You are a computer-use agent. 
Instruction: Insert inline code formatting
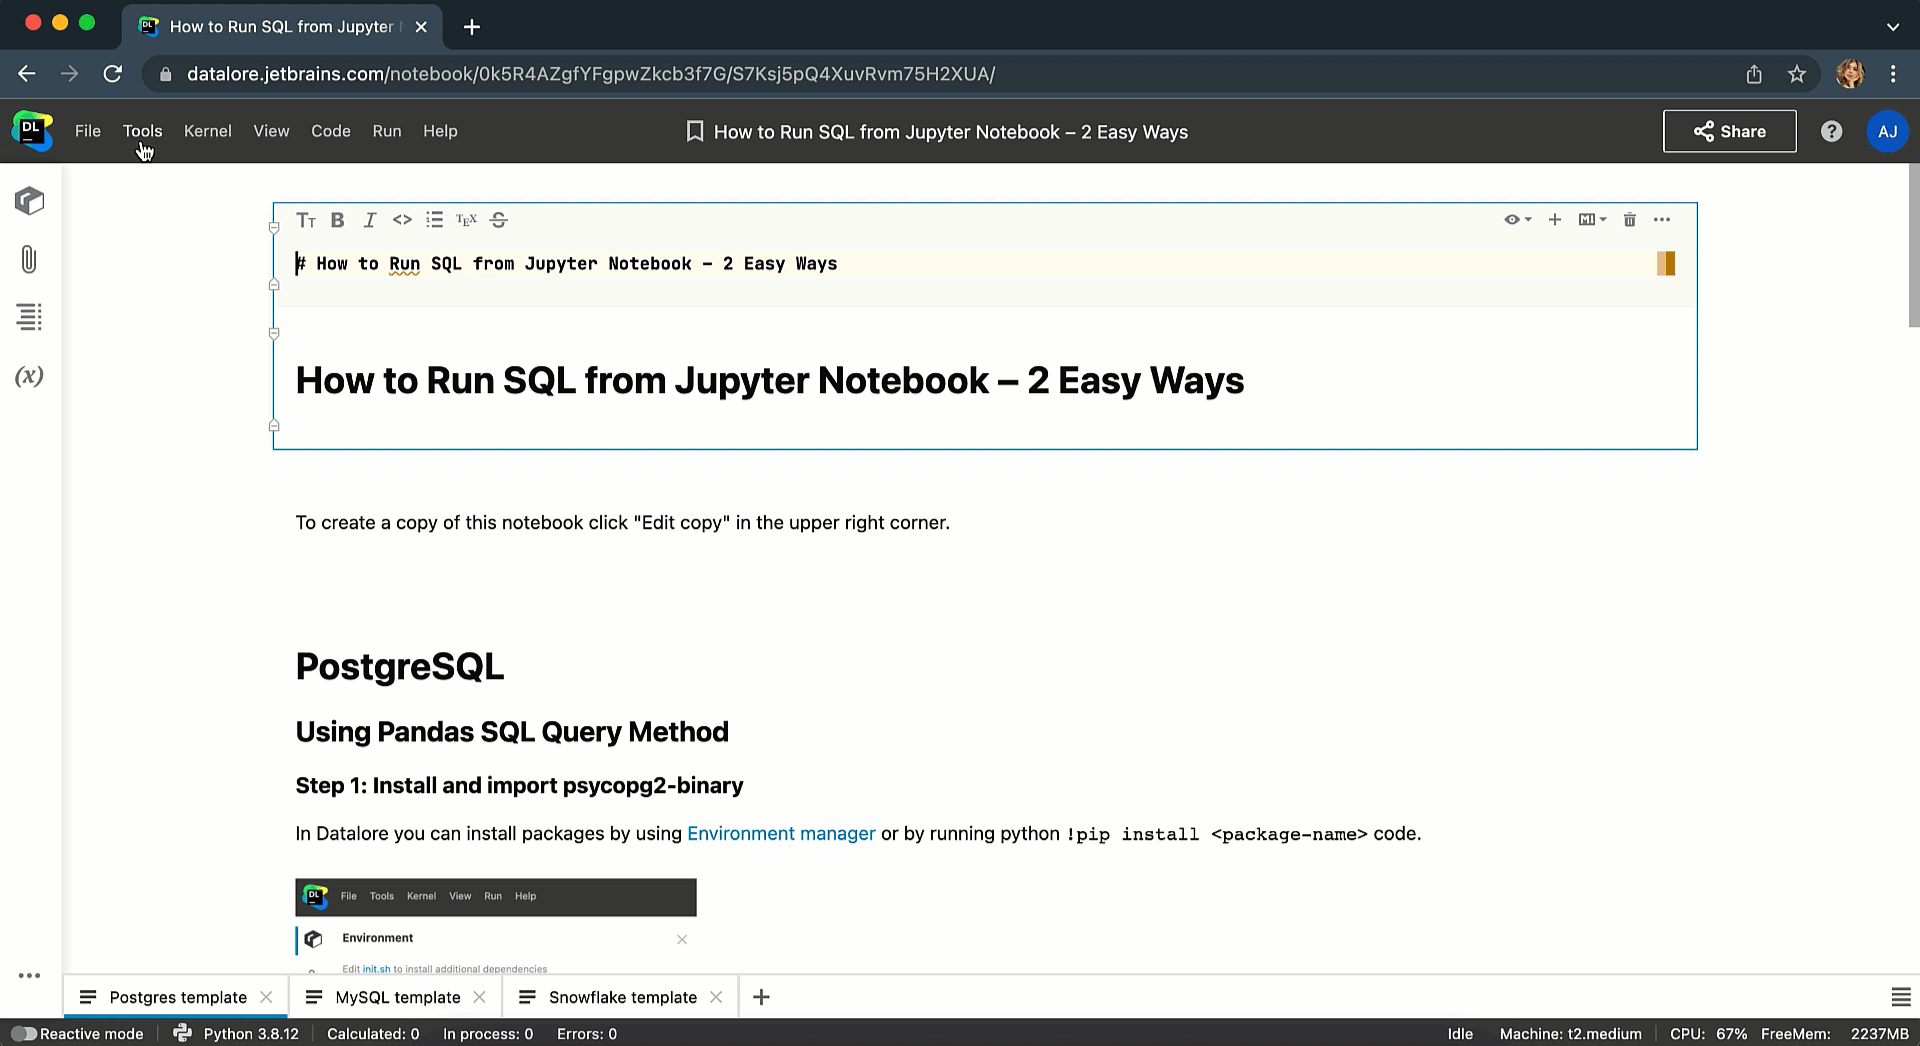(402, 220)
